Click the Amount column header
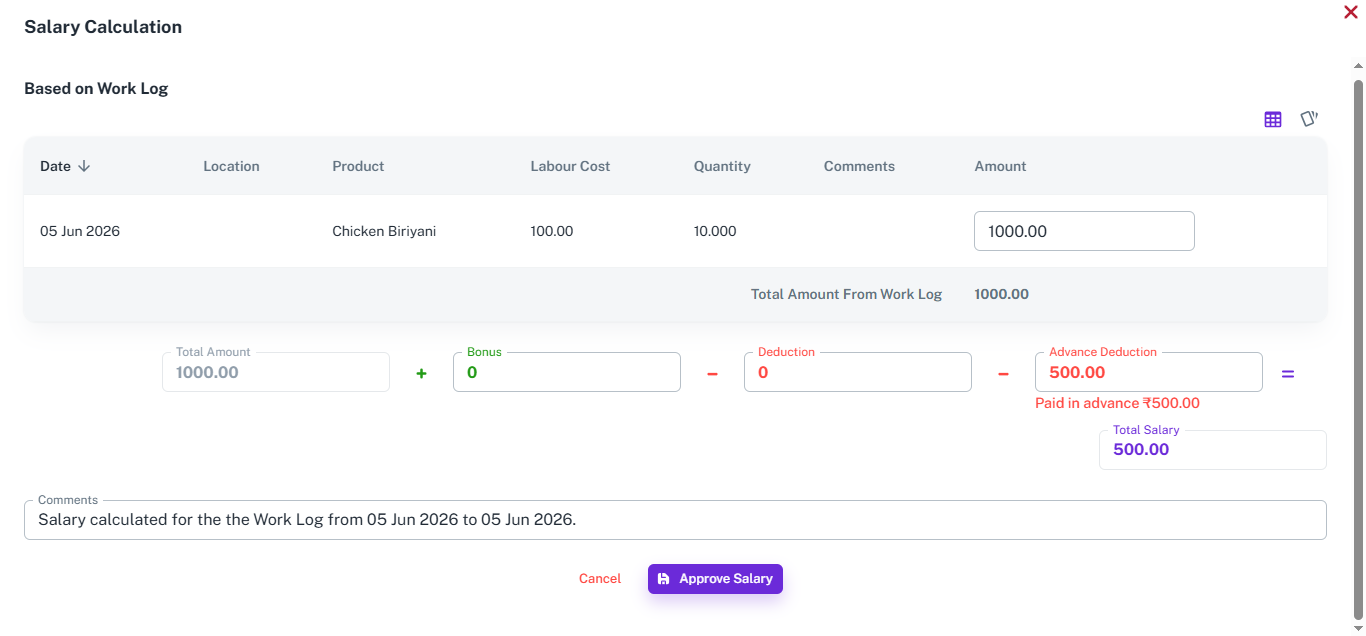Screen dimensions: 1366x636 [x=1000, y=166]
